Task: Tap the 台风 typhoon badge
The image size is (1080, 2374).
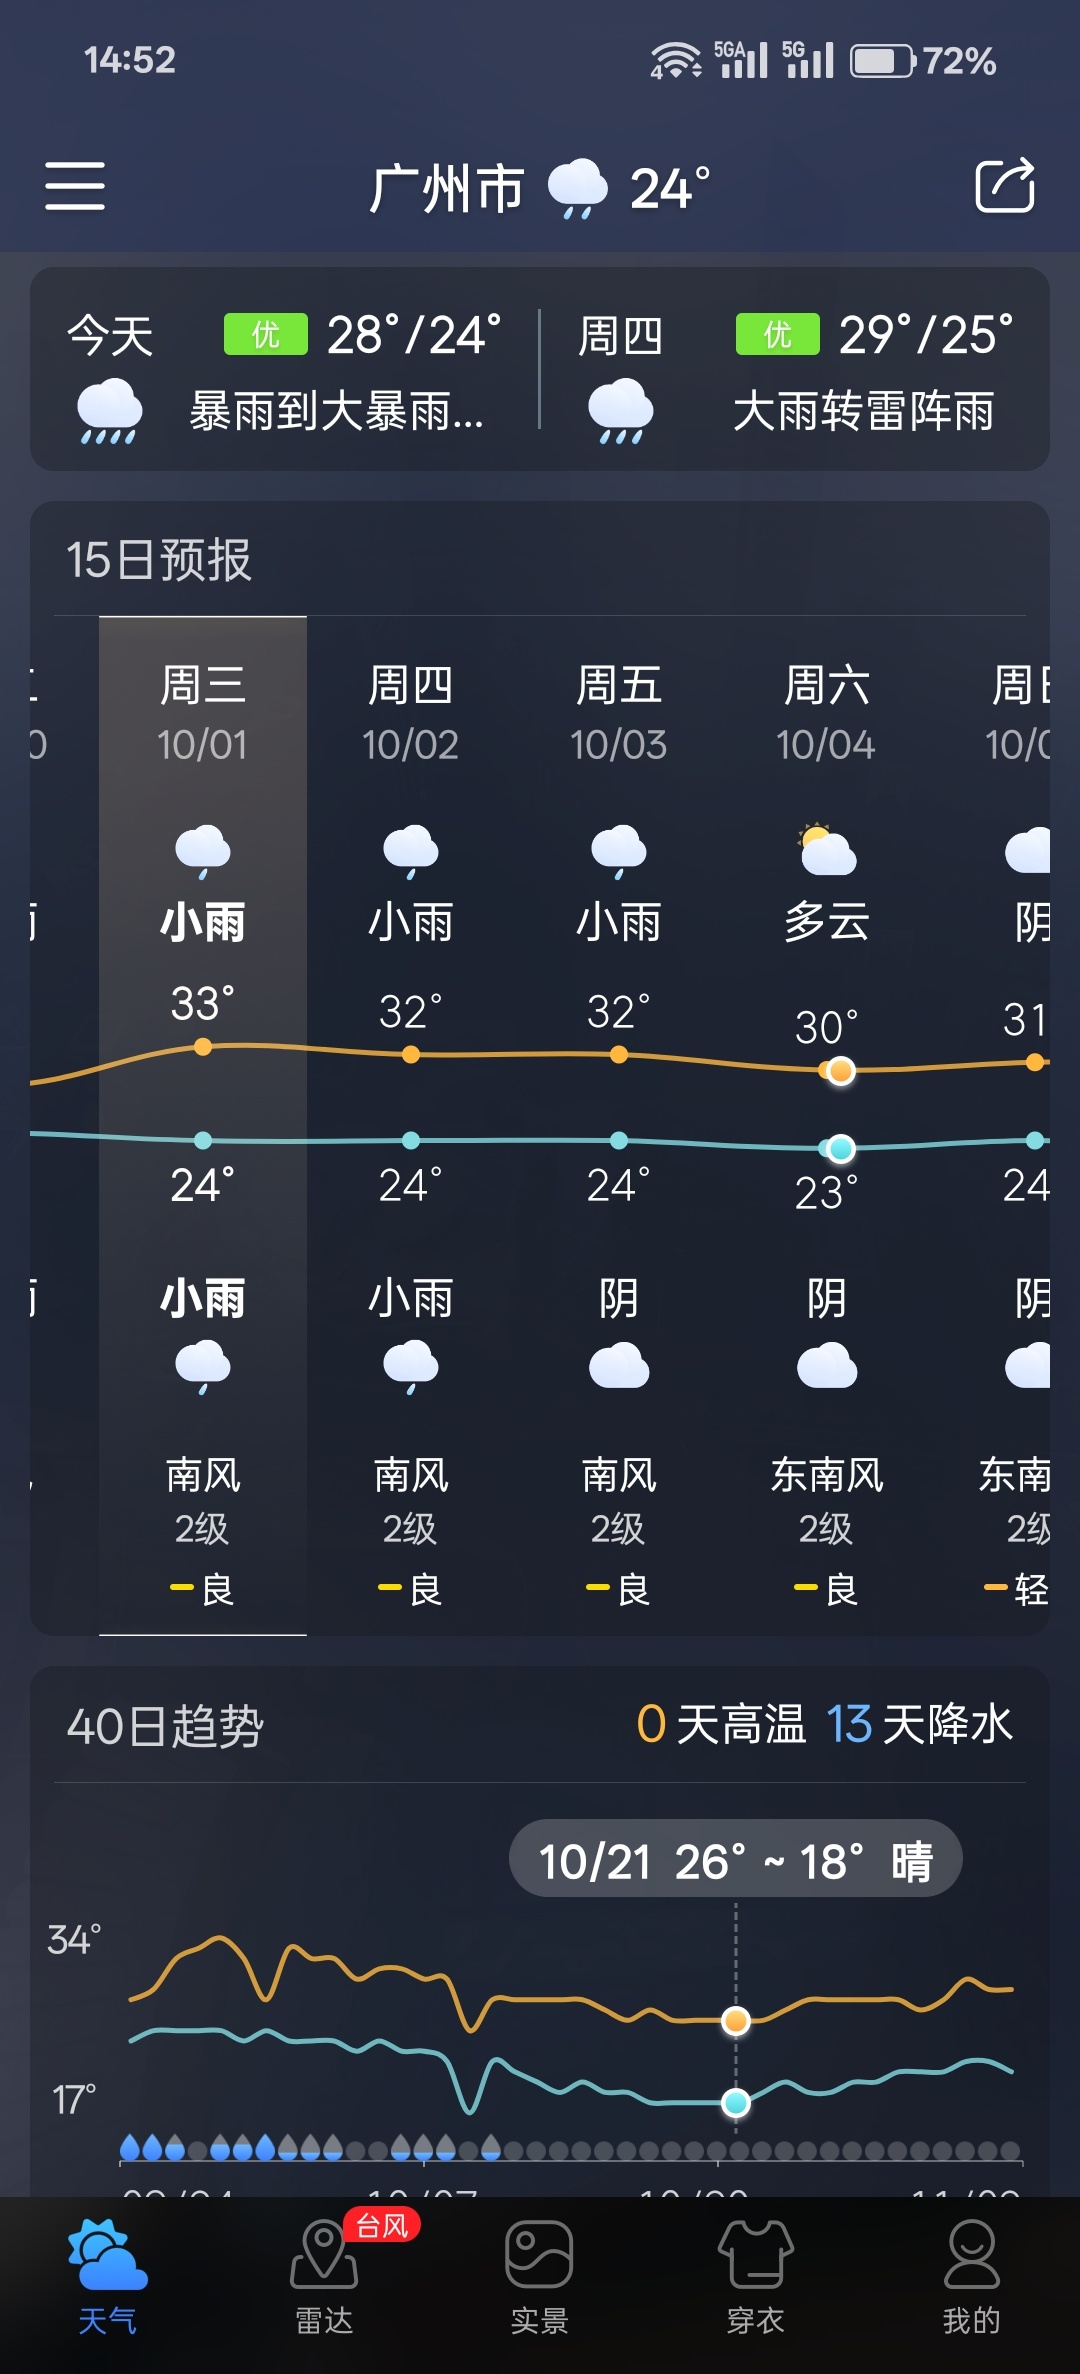Action: click(382, 2225)
